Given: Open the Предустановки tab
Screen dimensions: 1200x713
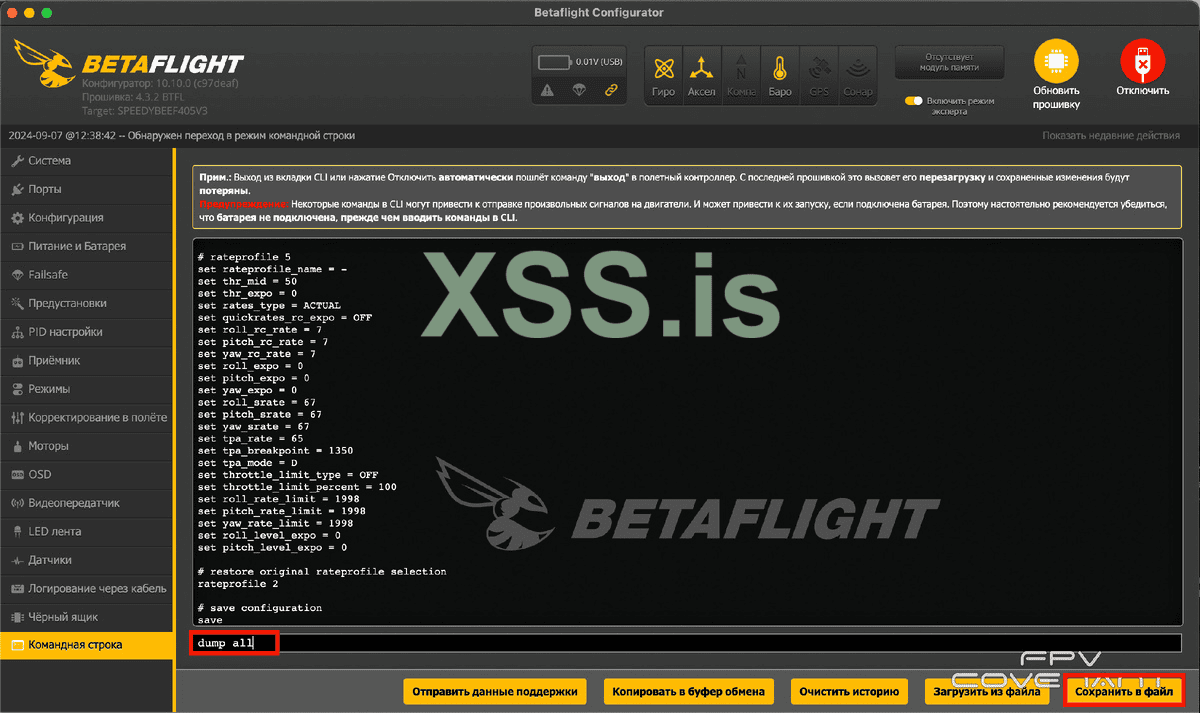Looking at the screenshot, I should 87,303.
